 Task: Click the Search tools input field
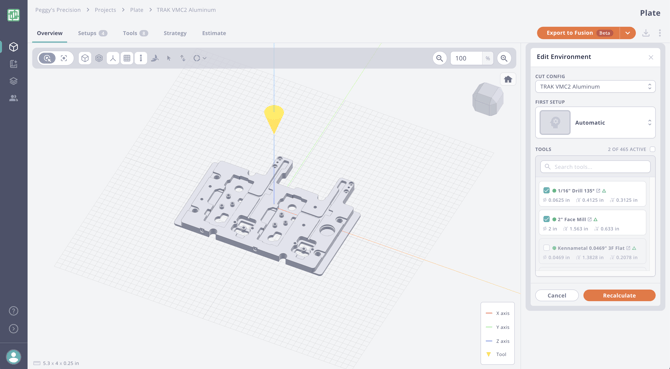click(x=595, y=167)
